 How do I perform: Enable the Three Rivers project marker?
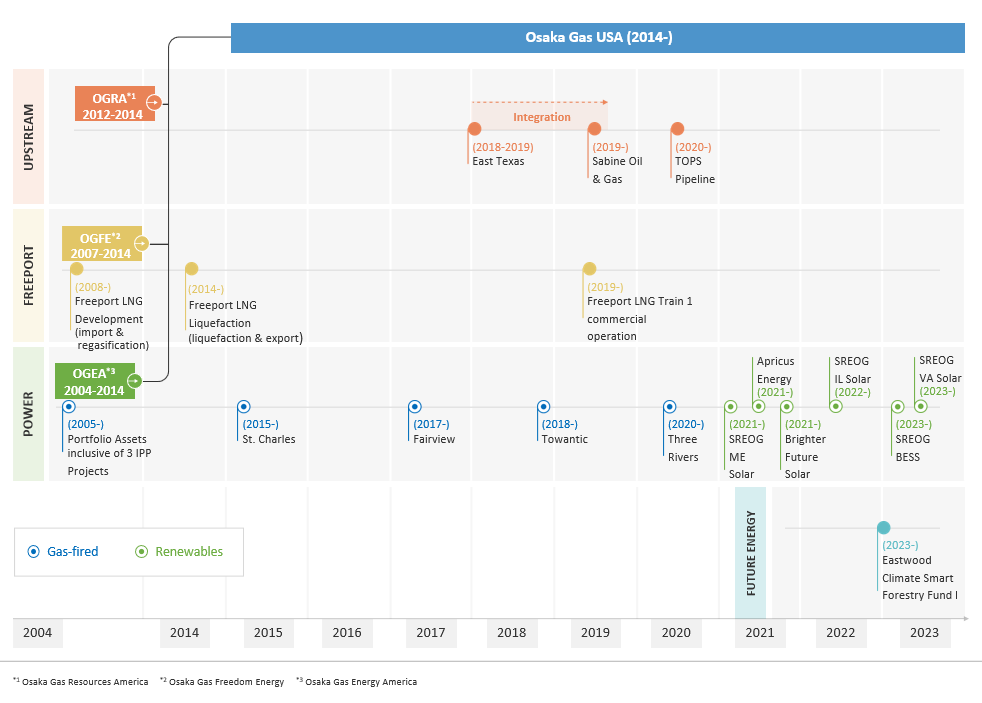(x=669, y=407)
